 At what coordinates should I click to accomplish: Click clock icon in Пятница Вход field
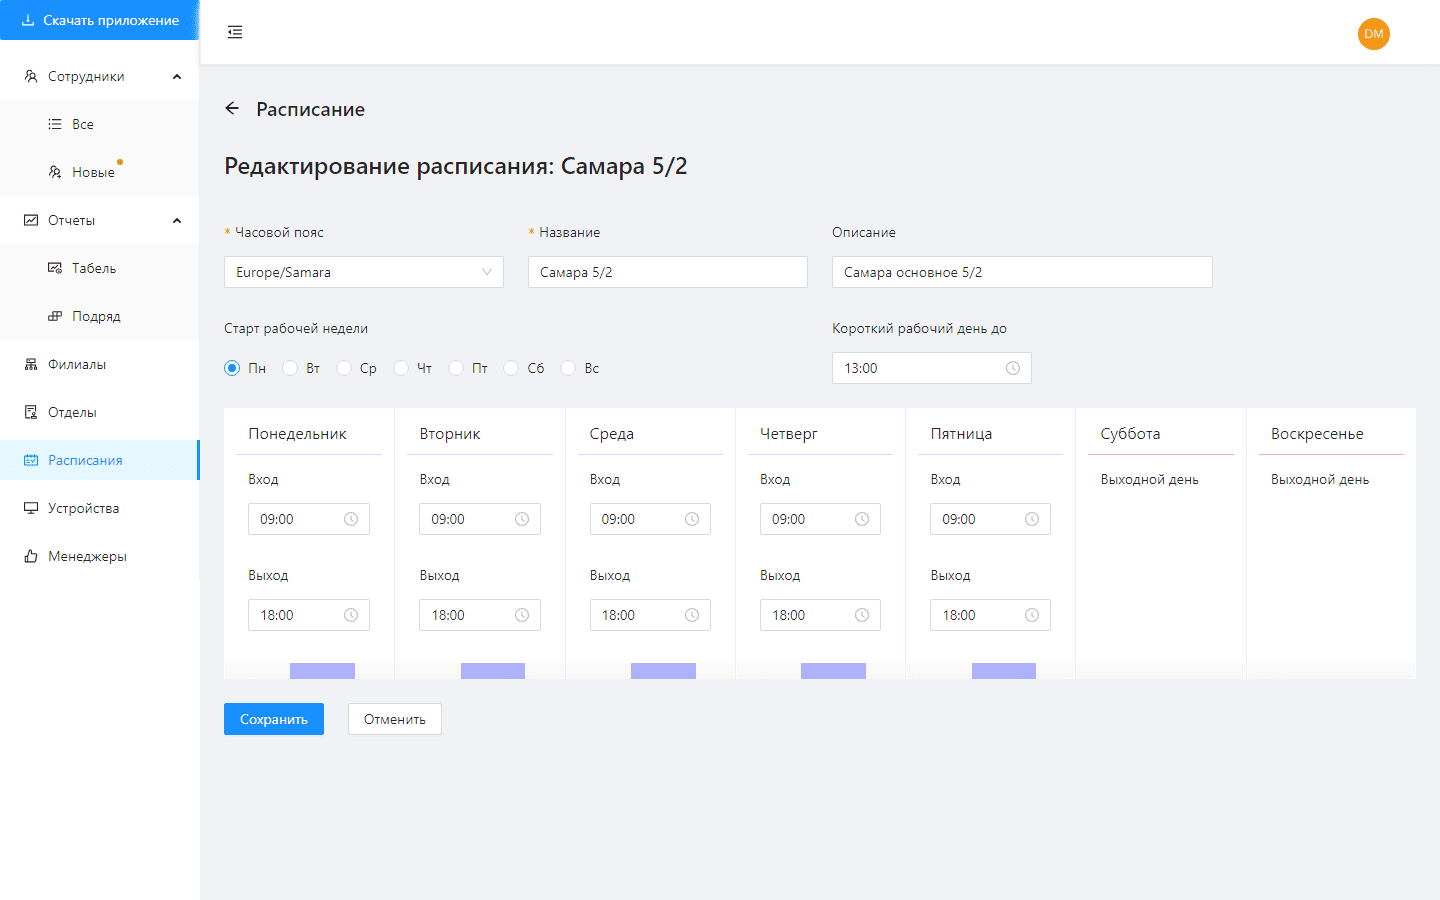click(x=1032, y=519)
